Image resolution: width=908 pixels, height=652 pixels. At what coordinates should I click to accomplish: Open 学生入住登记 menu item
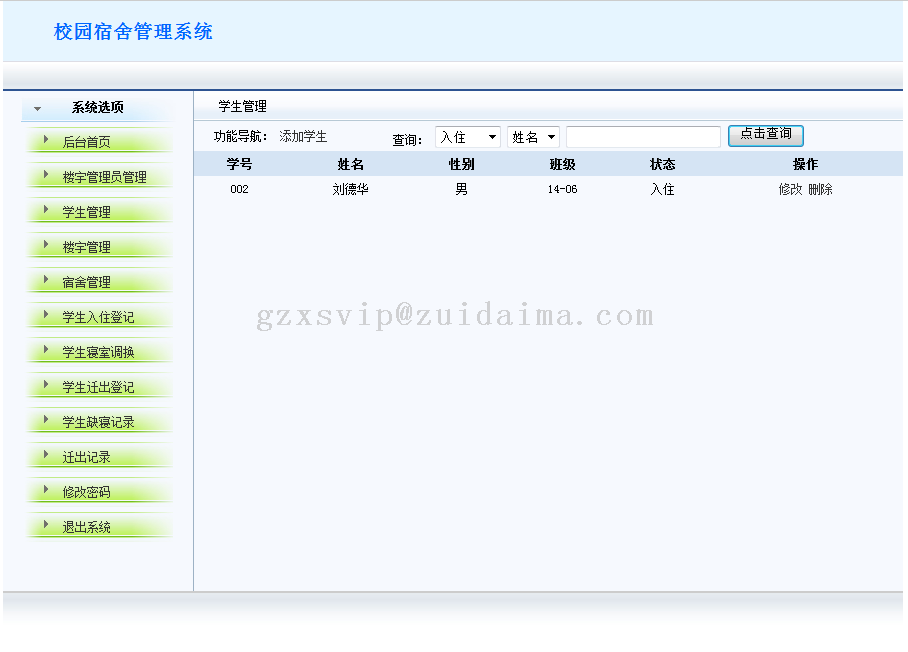[x=98, y=317]
